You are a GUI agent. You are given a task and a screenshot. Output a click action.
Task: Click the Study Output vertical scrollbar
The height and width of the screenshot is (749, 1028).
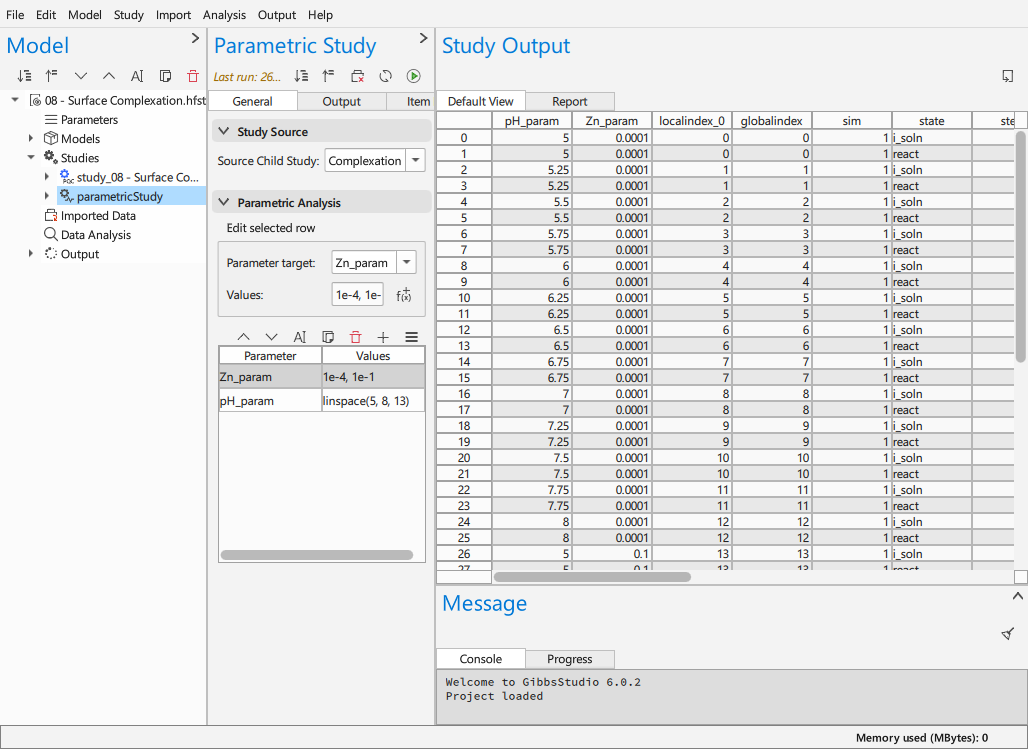click(1020, 246)
